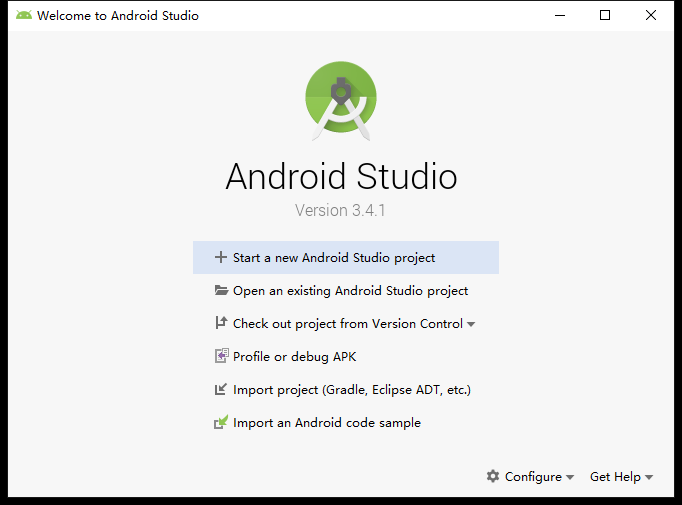Screen dimensions: 682x505
Task: Select Profile or debug APK
Action: click(x=294, y=356)
